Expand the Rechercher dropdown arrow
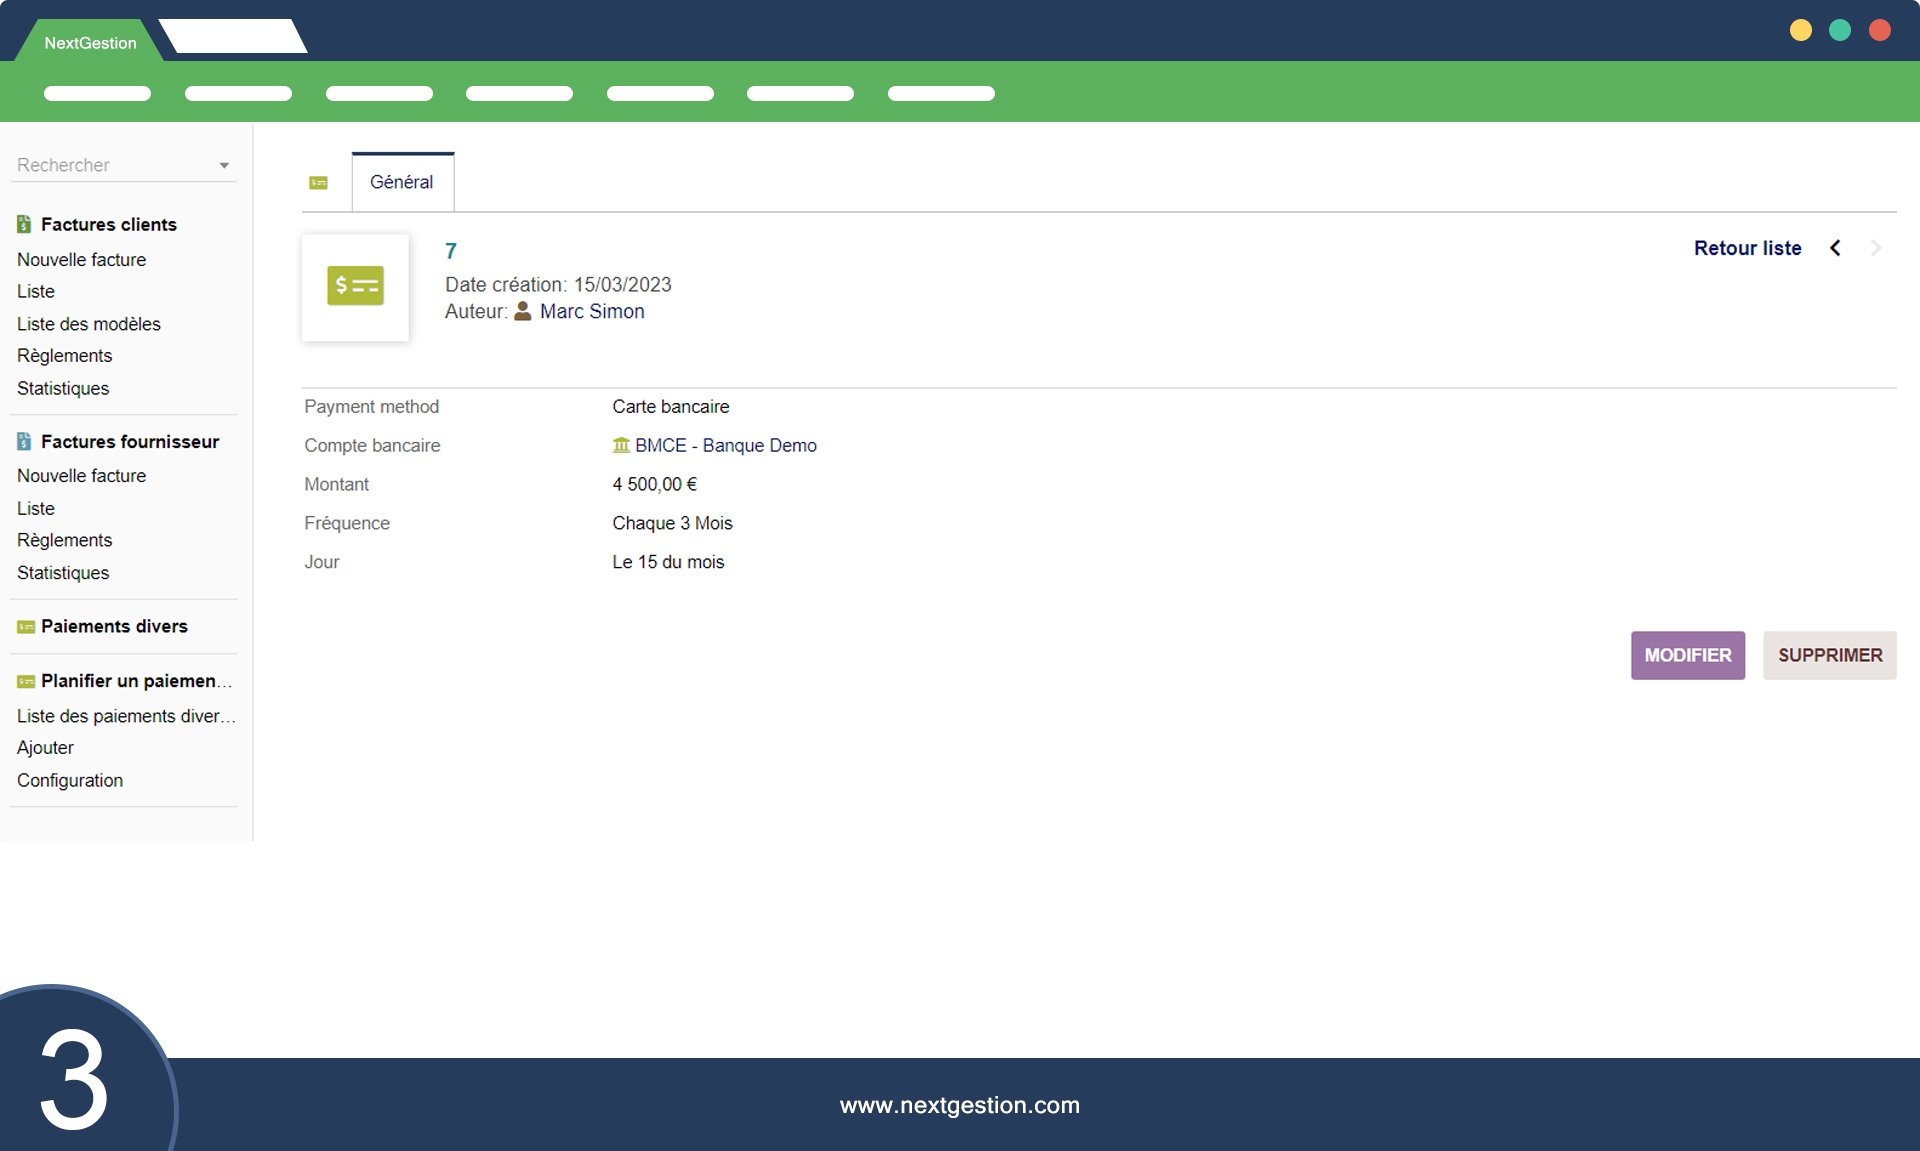This screenshot has height=1151, width=1920. pyautogui.click(x=224, y=166)
